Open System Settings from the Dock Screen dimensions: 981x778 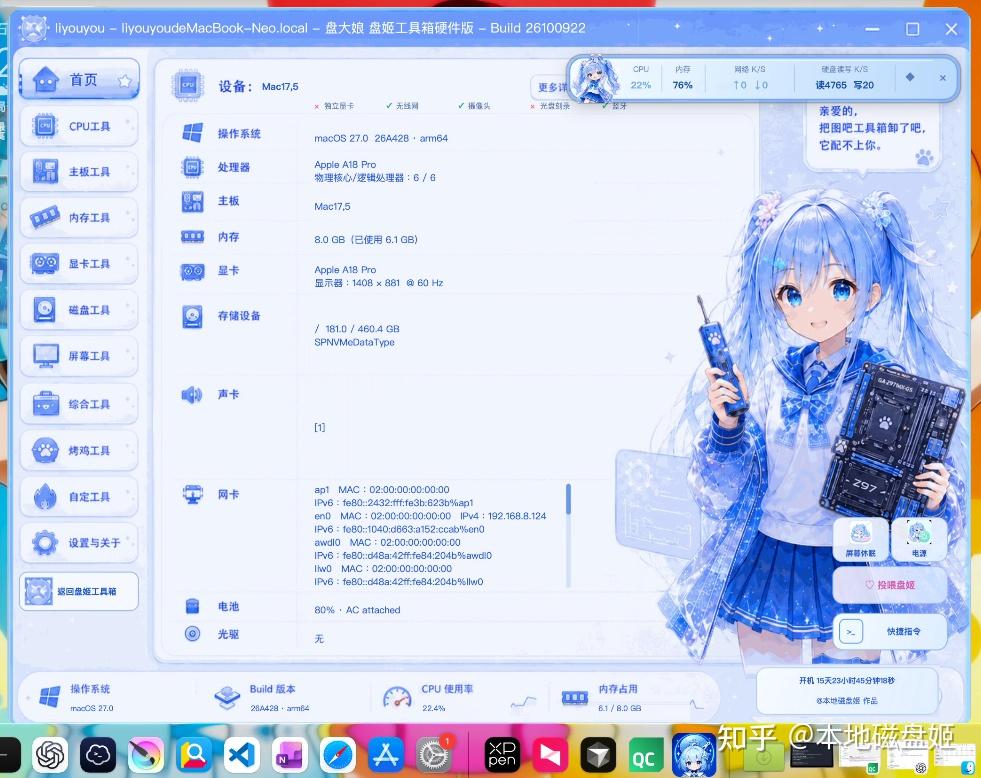[x=434, y=755]
